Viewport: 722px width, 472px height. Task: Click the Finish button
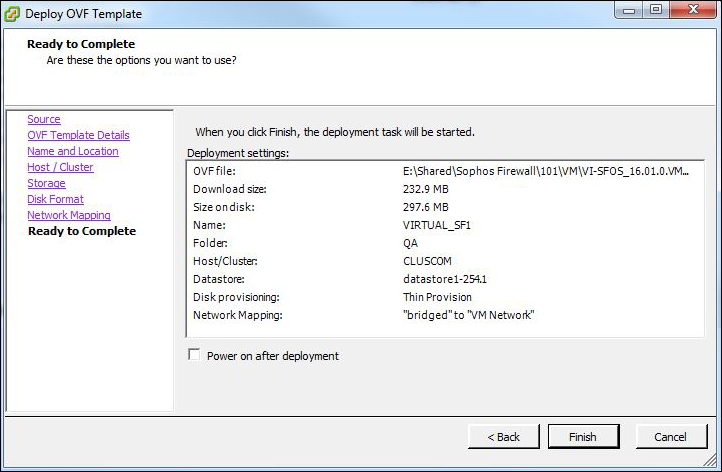tap(583, 437)
